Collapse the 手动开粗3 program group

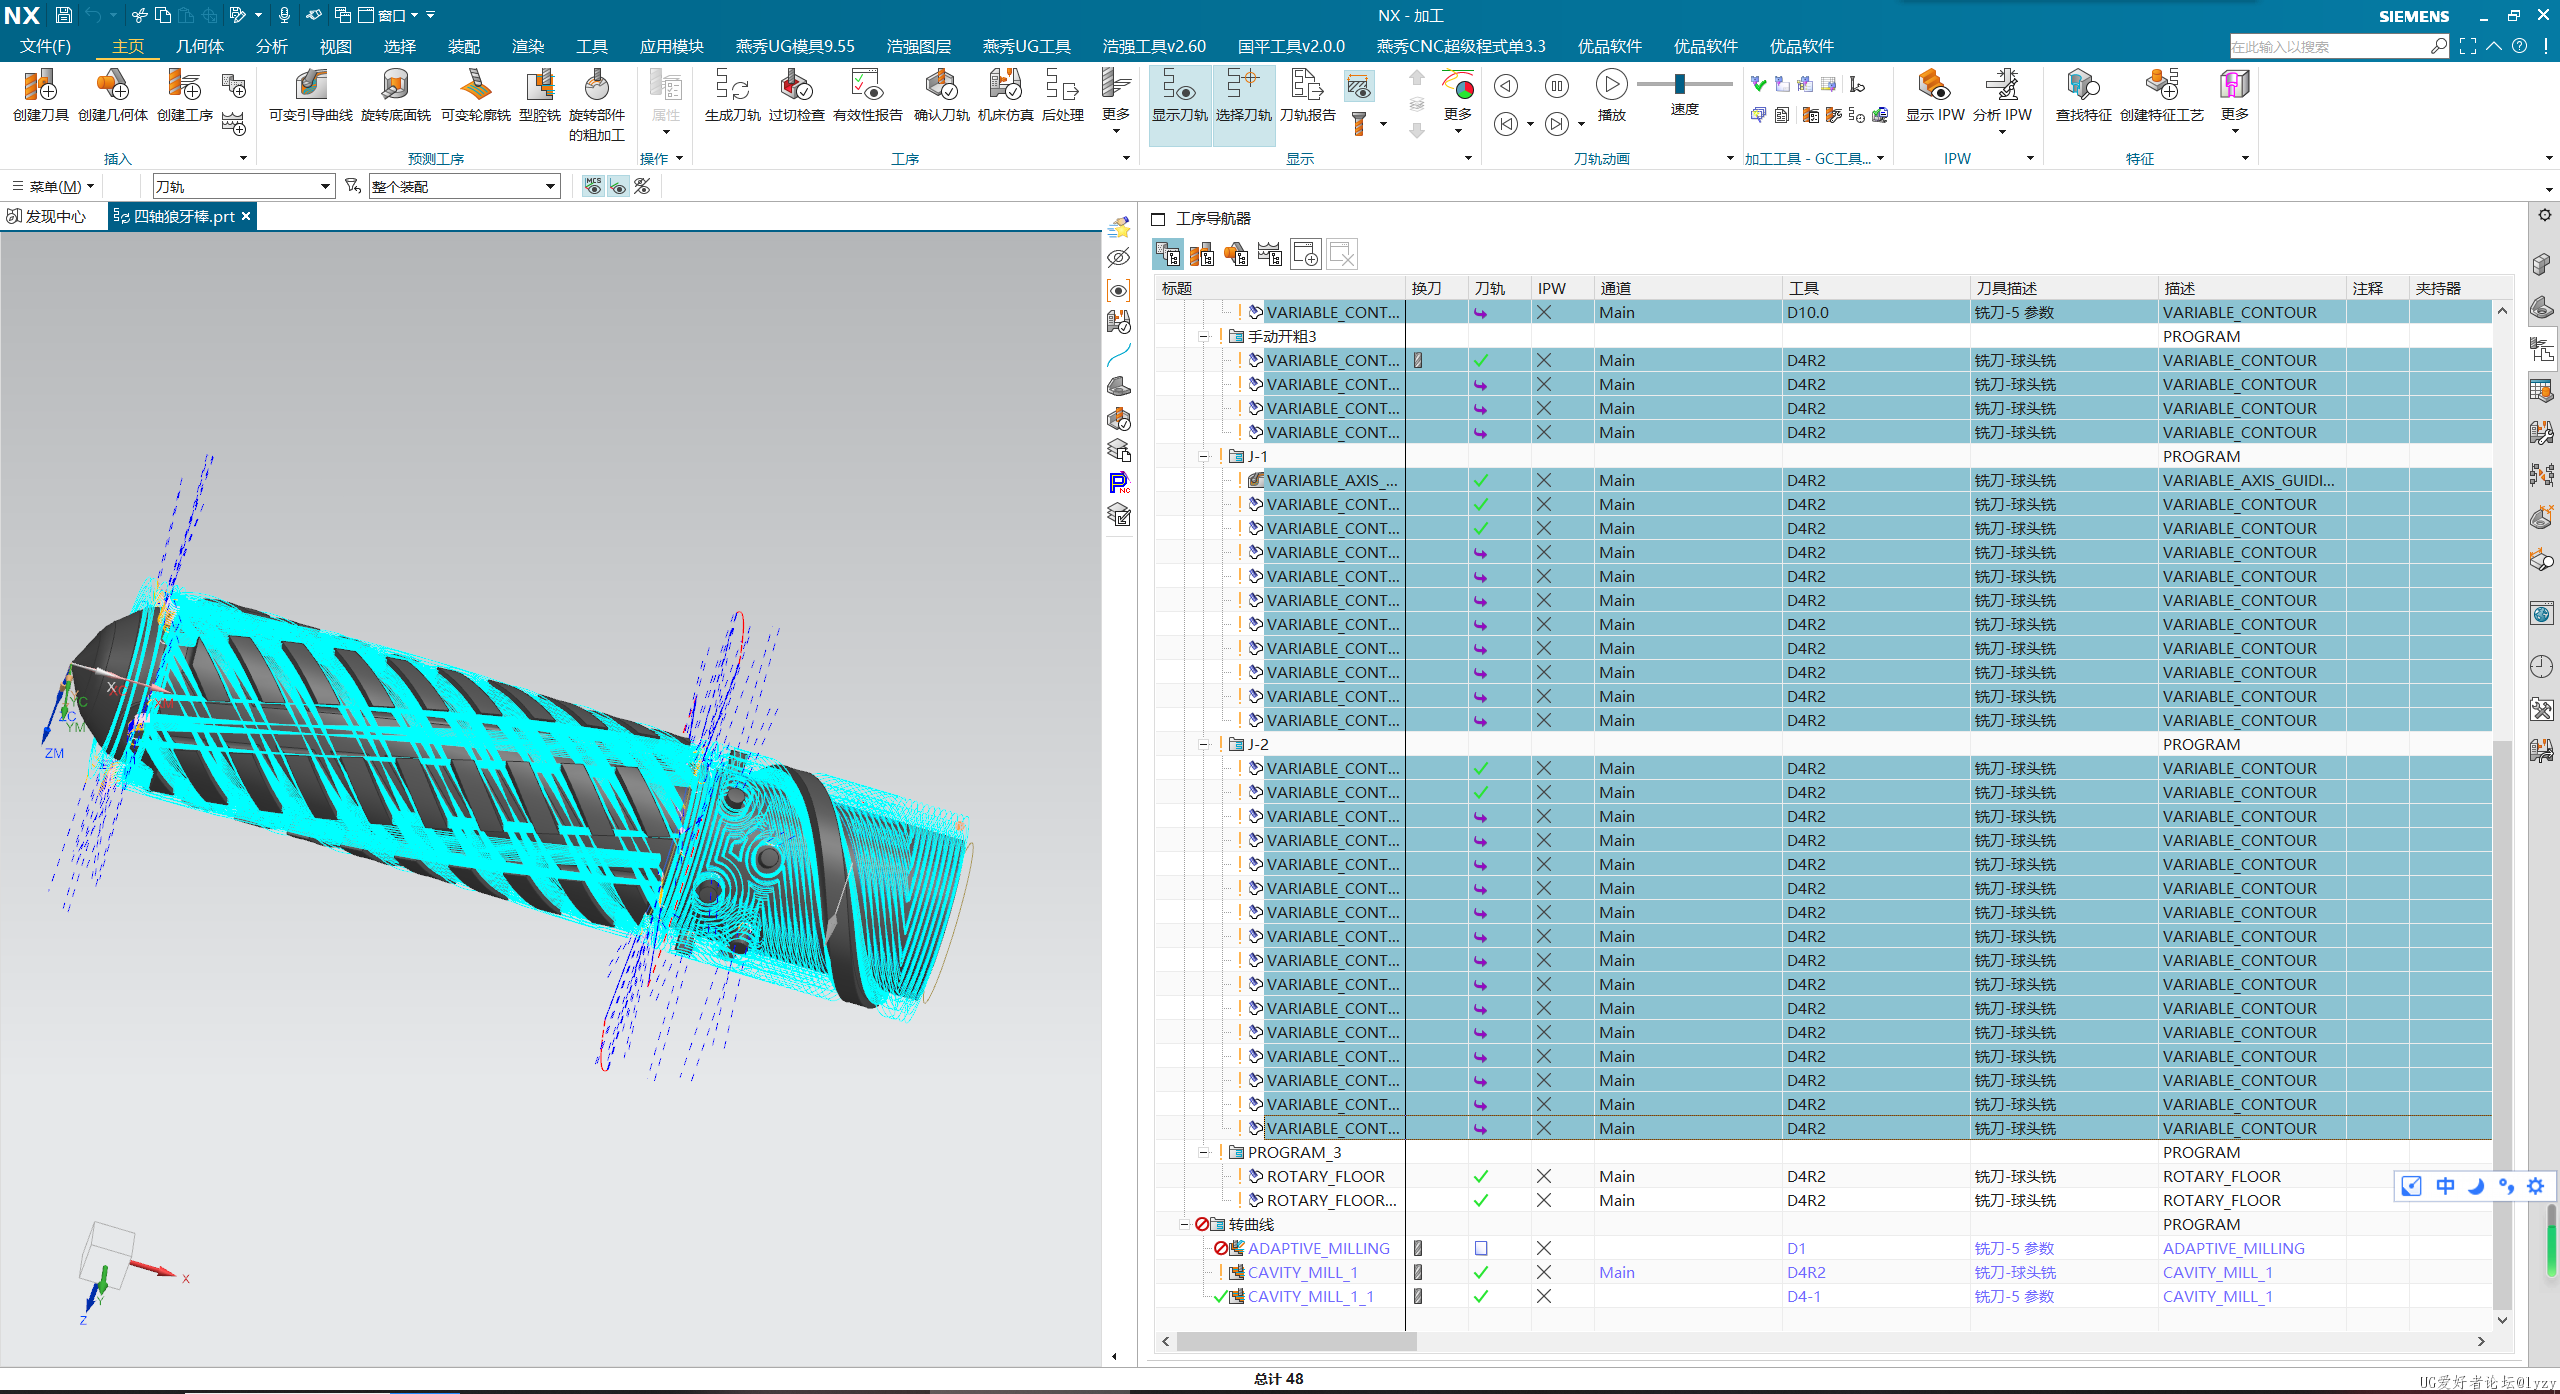[1204, 337]
